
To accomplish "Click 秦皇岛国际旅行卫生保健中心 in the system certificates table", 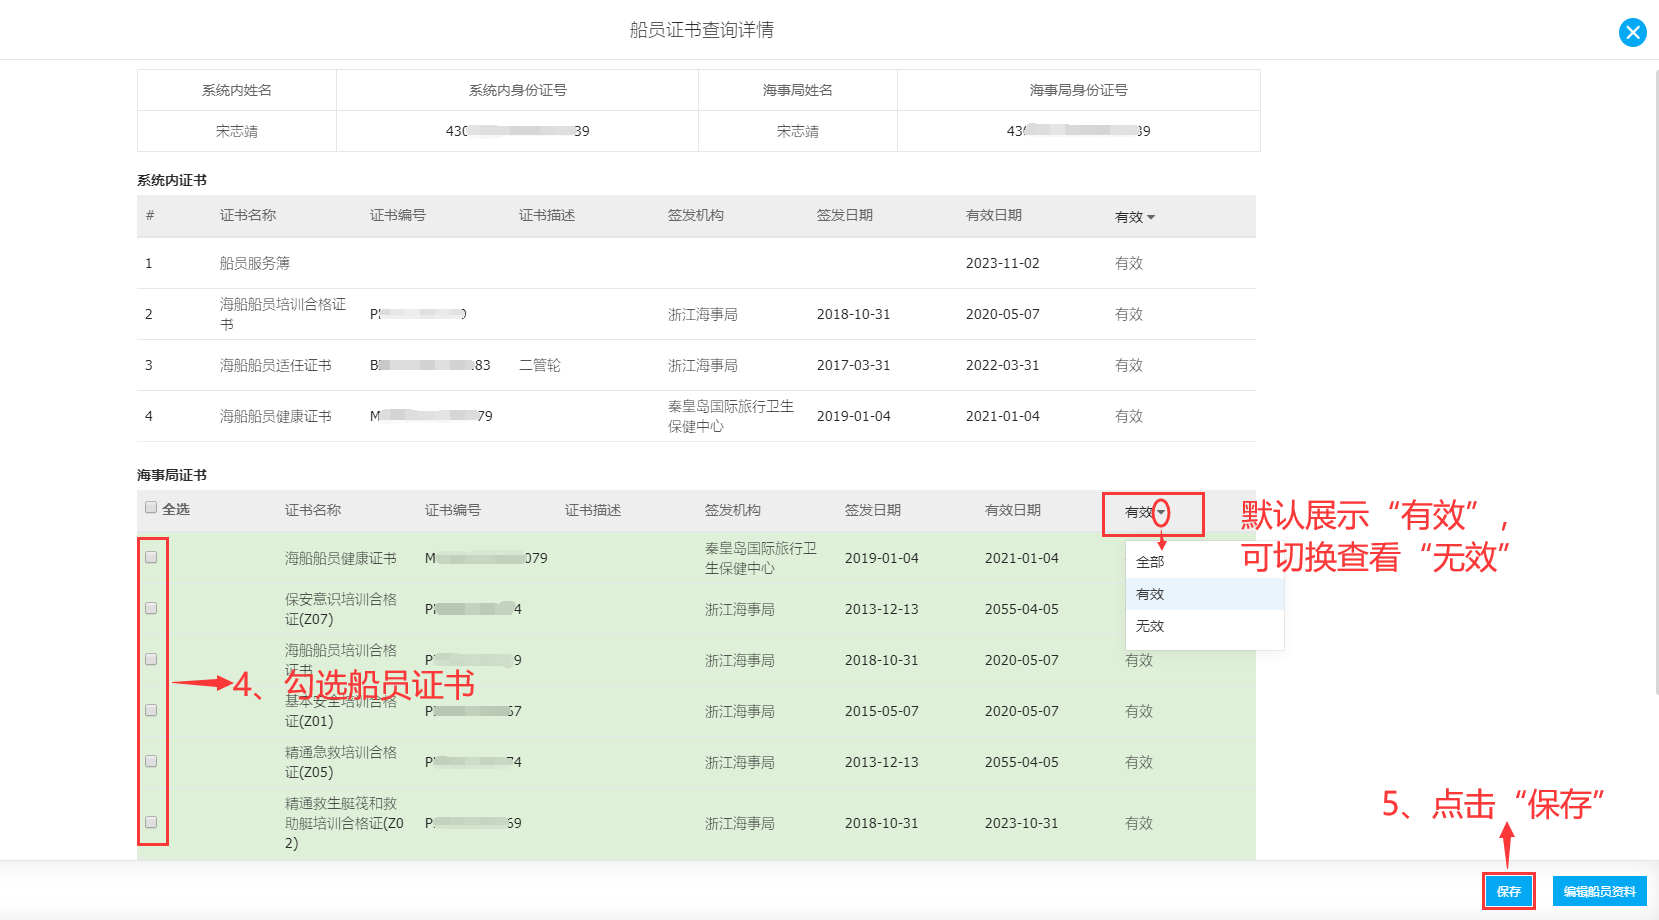I will [x=731, y=416].
